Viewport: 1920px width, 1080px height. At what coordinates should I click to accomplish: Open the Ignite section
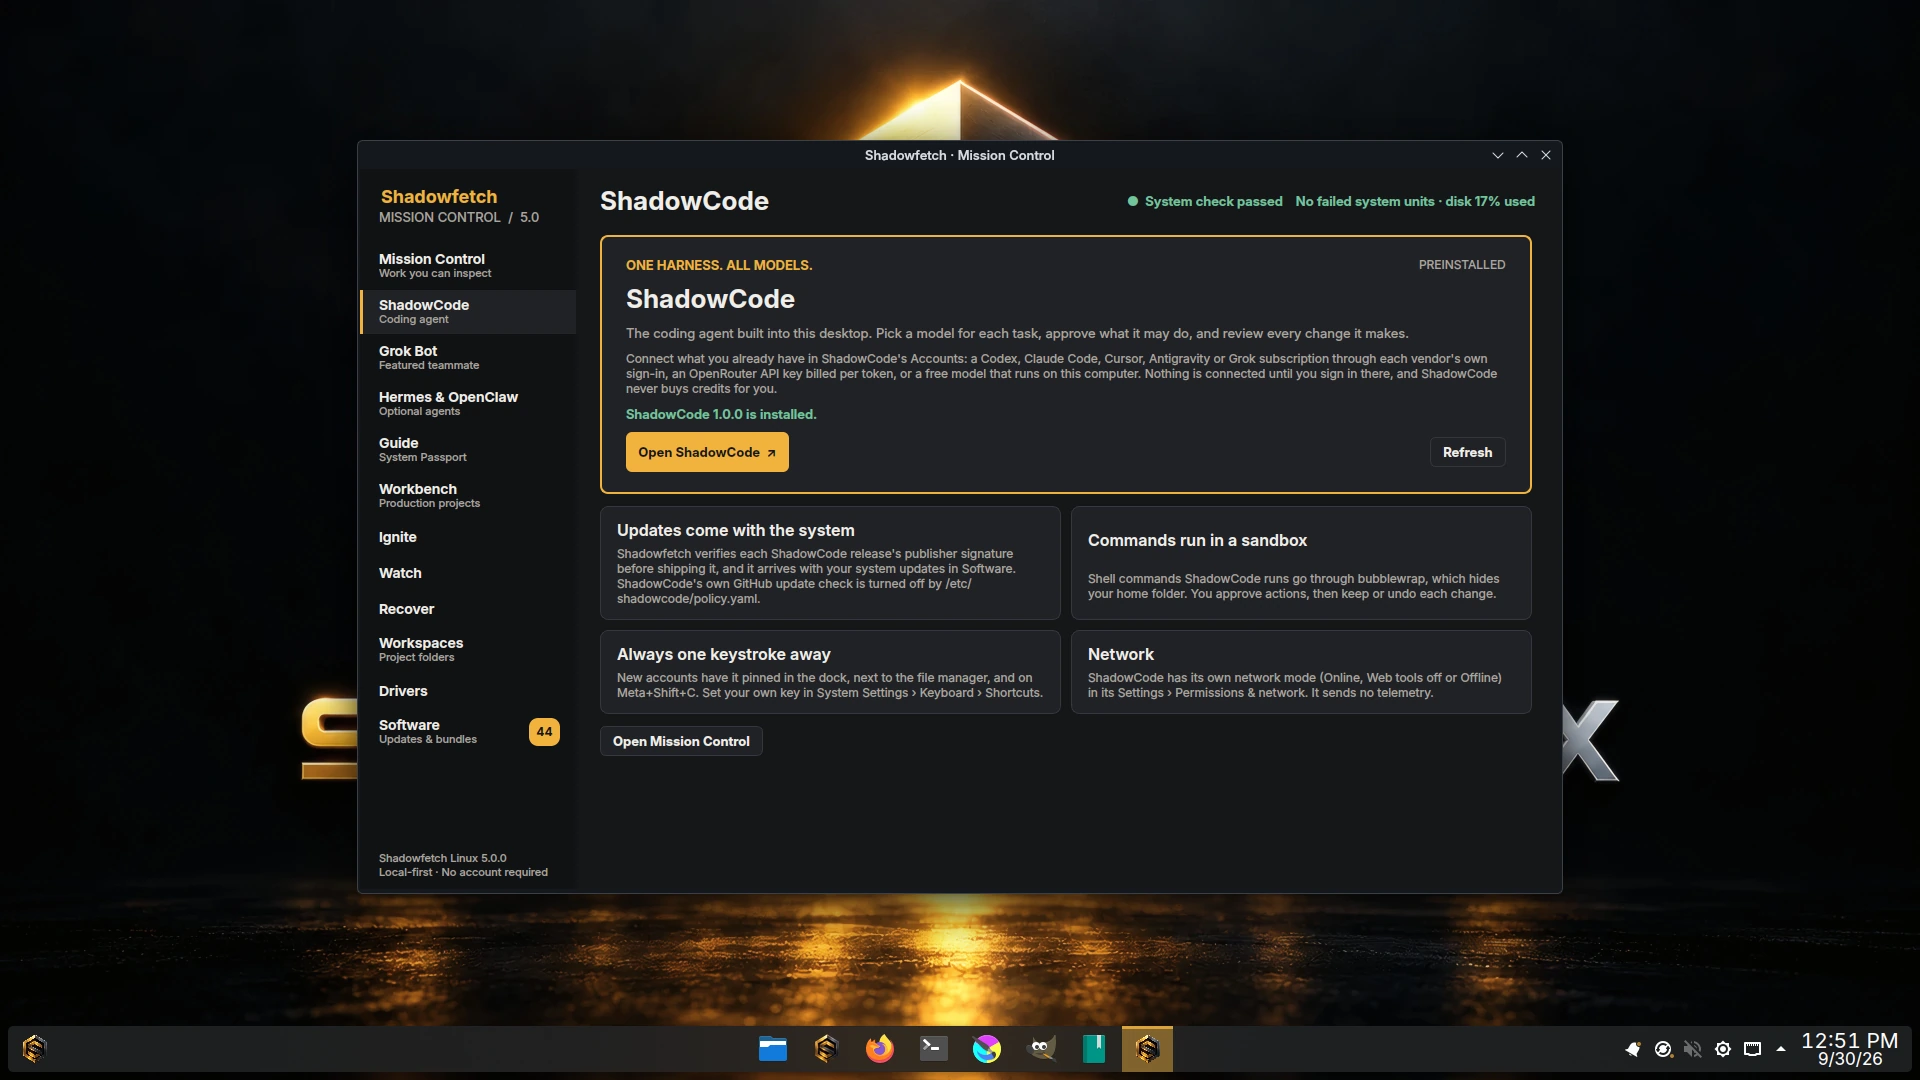468,537
